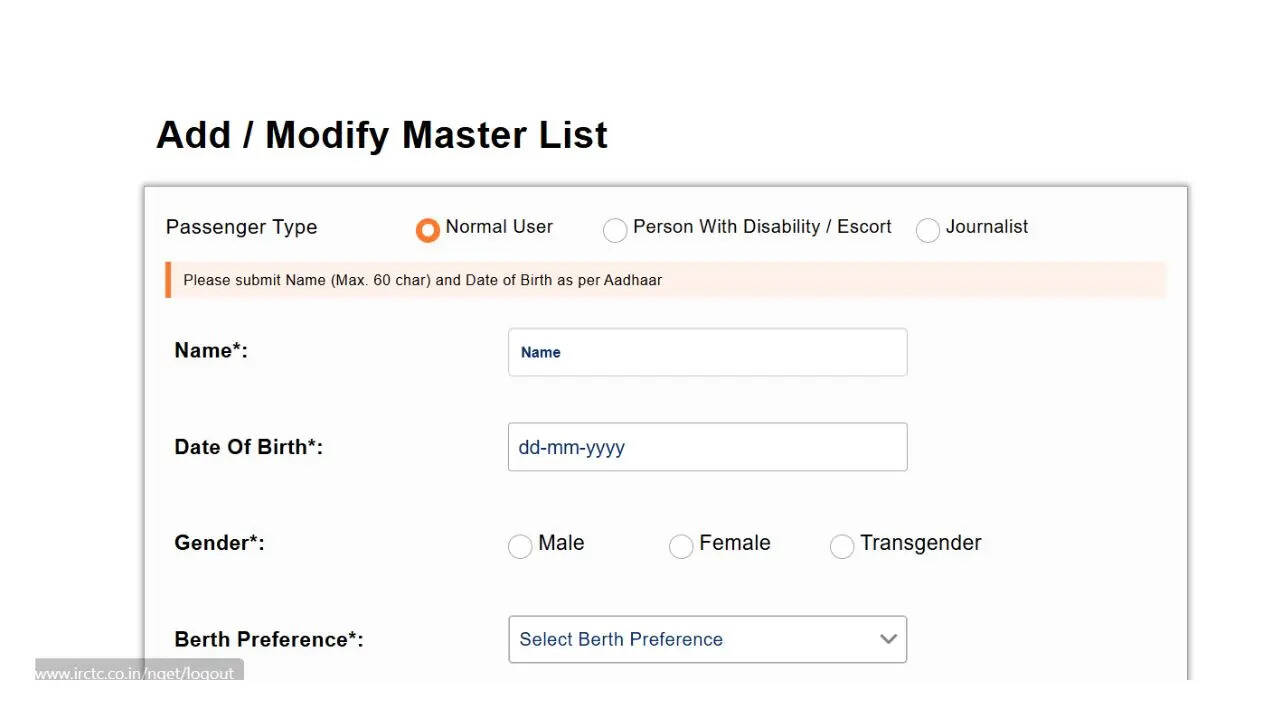The image size is (1280, 720).
Task: Click the Gender* field label
Action: tap(219, 543)
